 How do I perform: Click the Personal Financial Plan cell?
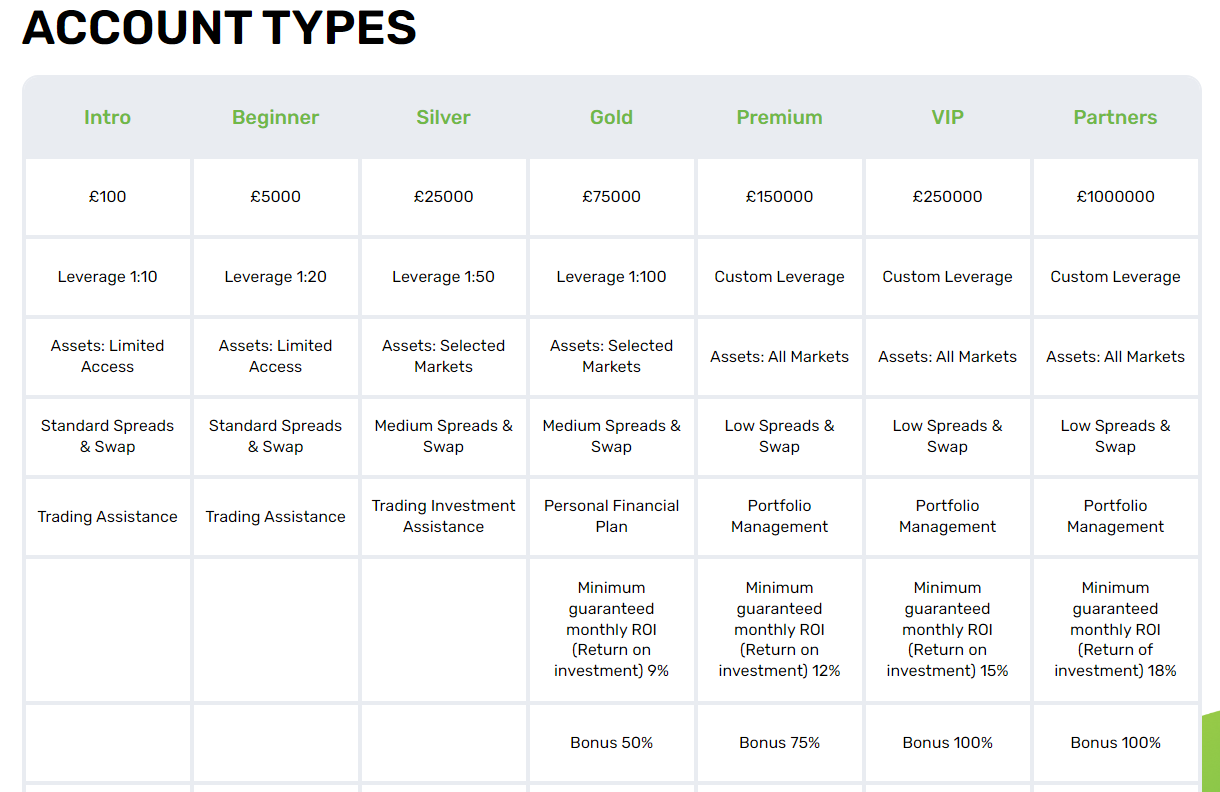tap(611, 516)
